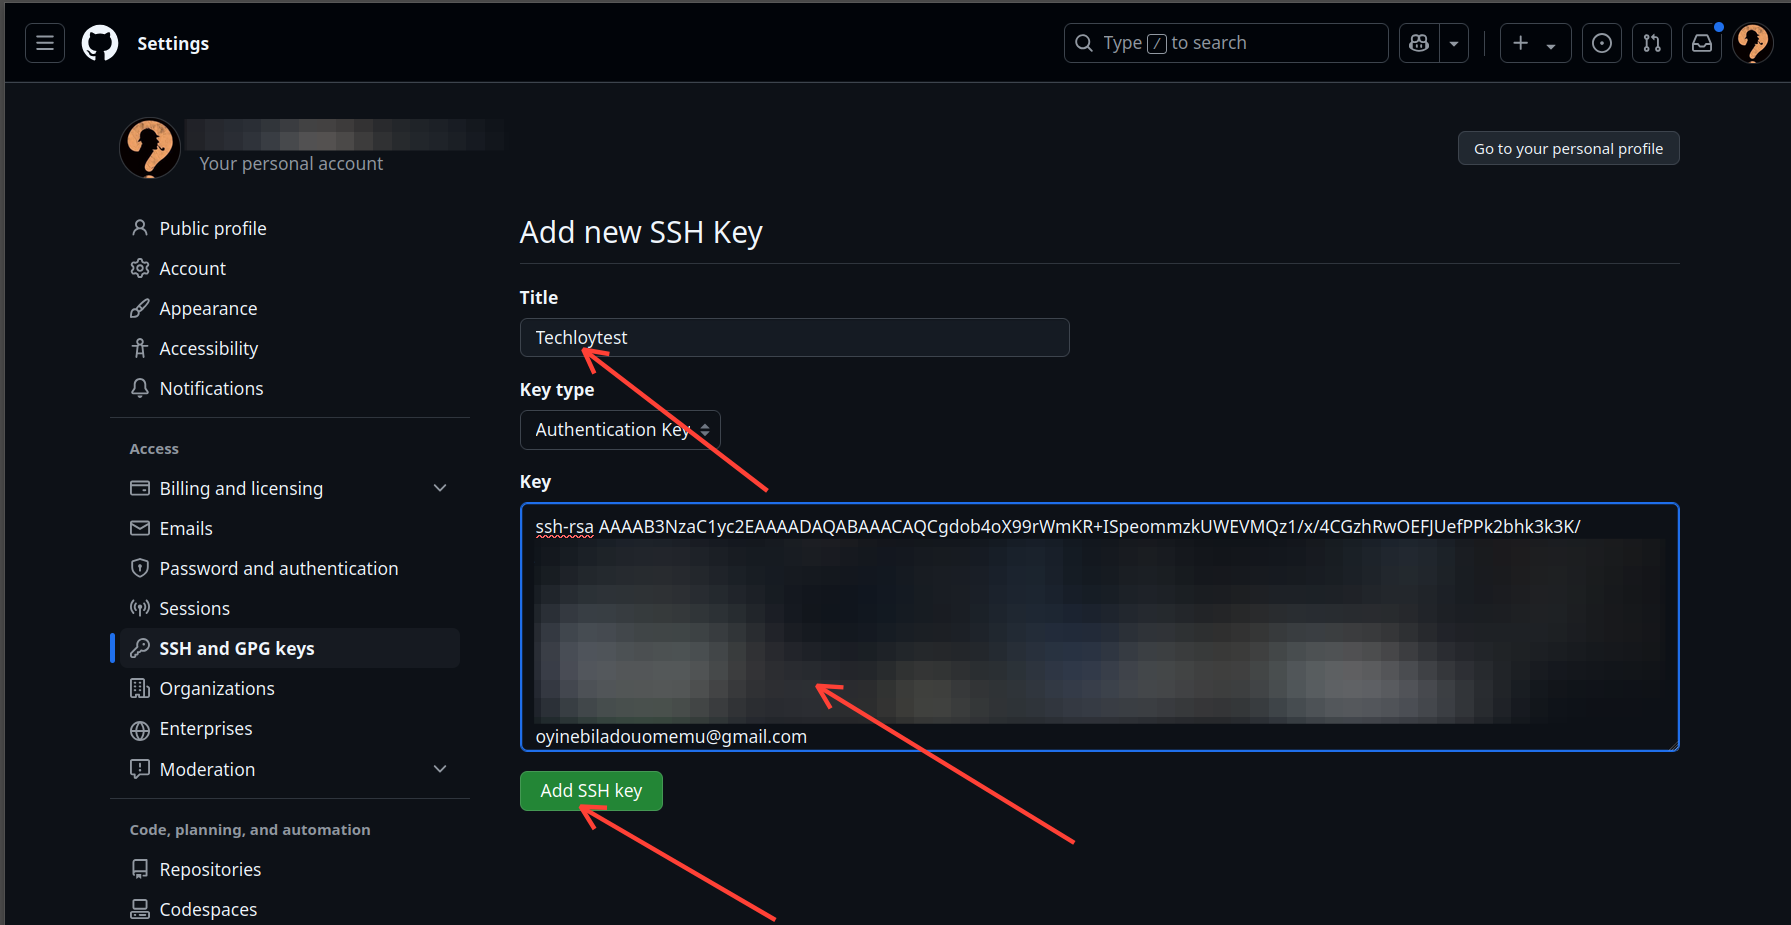Click the GitHub logo icon
This screenshot has height=925, width=1791.
point(100,43)
